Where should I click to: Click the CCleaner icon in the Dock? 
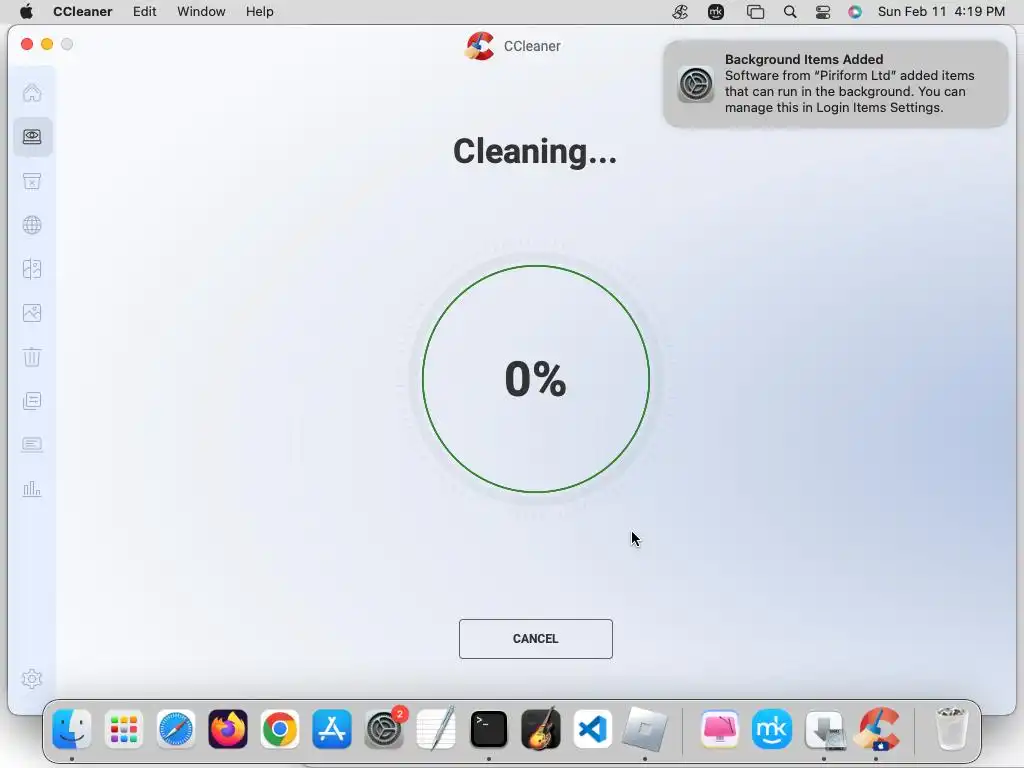coord(878,729)
